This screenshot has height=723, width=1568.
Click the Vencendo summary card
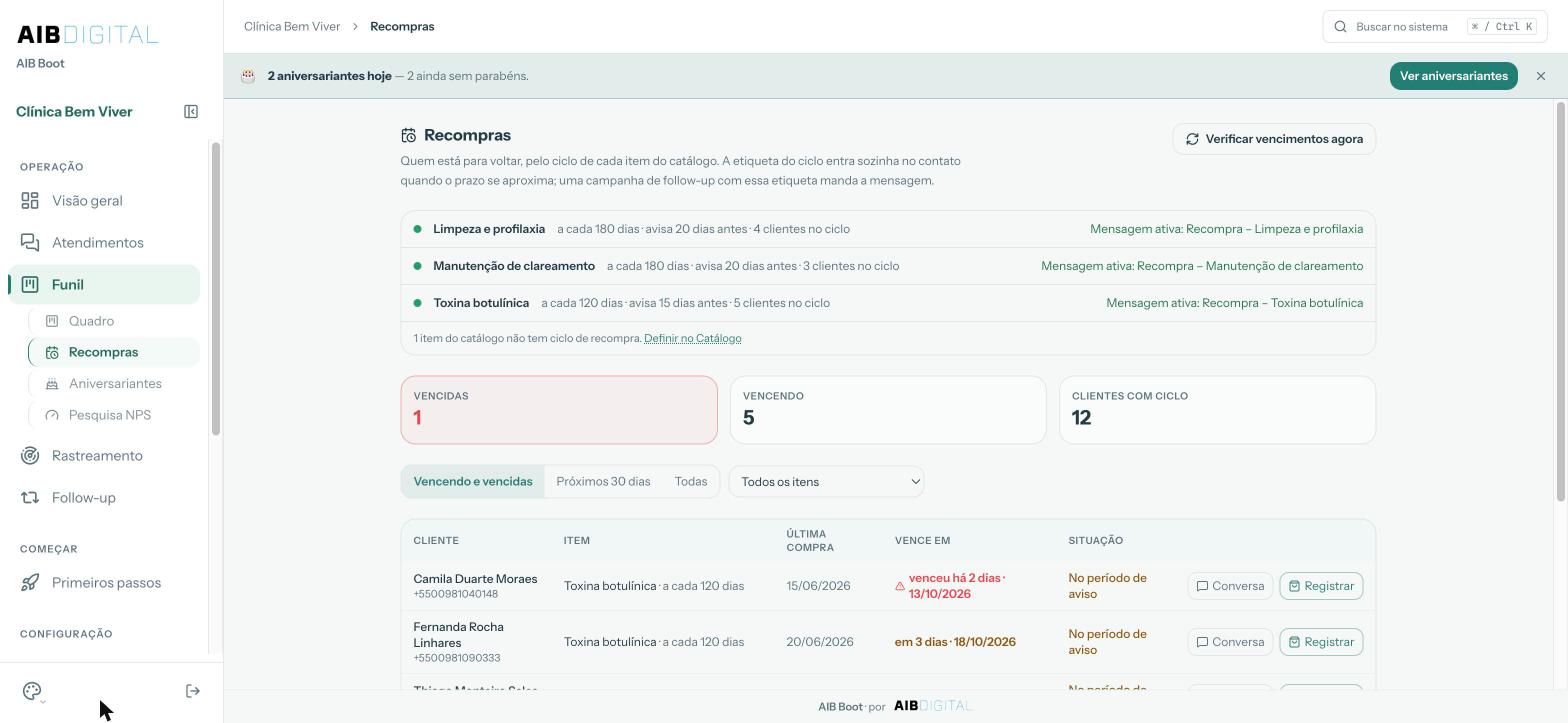tap(888, 410)
